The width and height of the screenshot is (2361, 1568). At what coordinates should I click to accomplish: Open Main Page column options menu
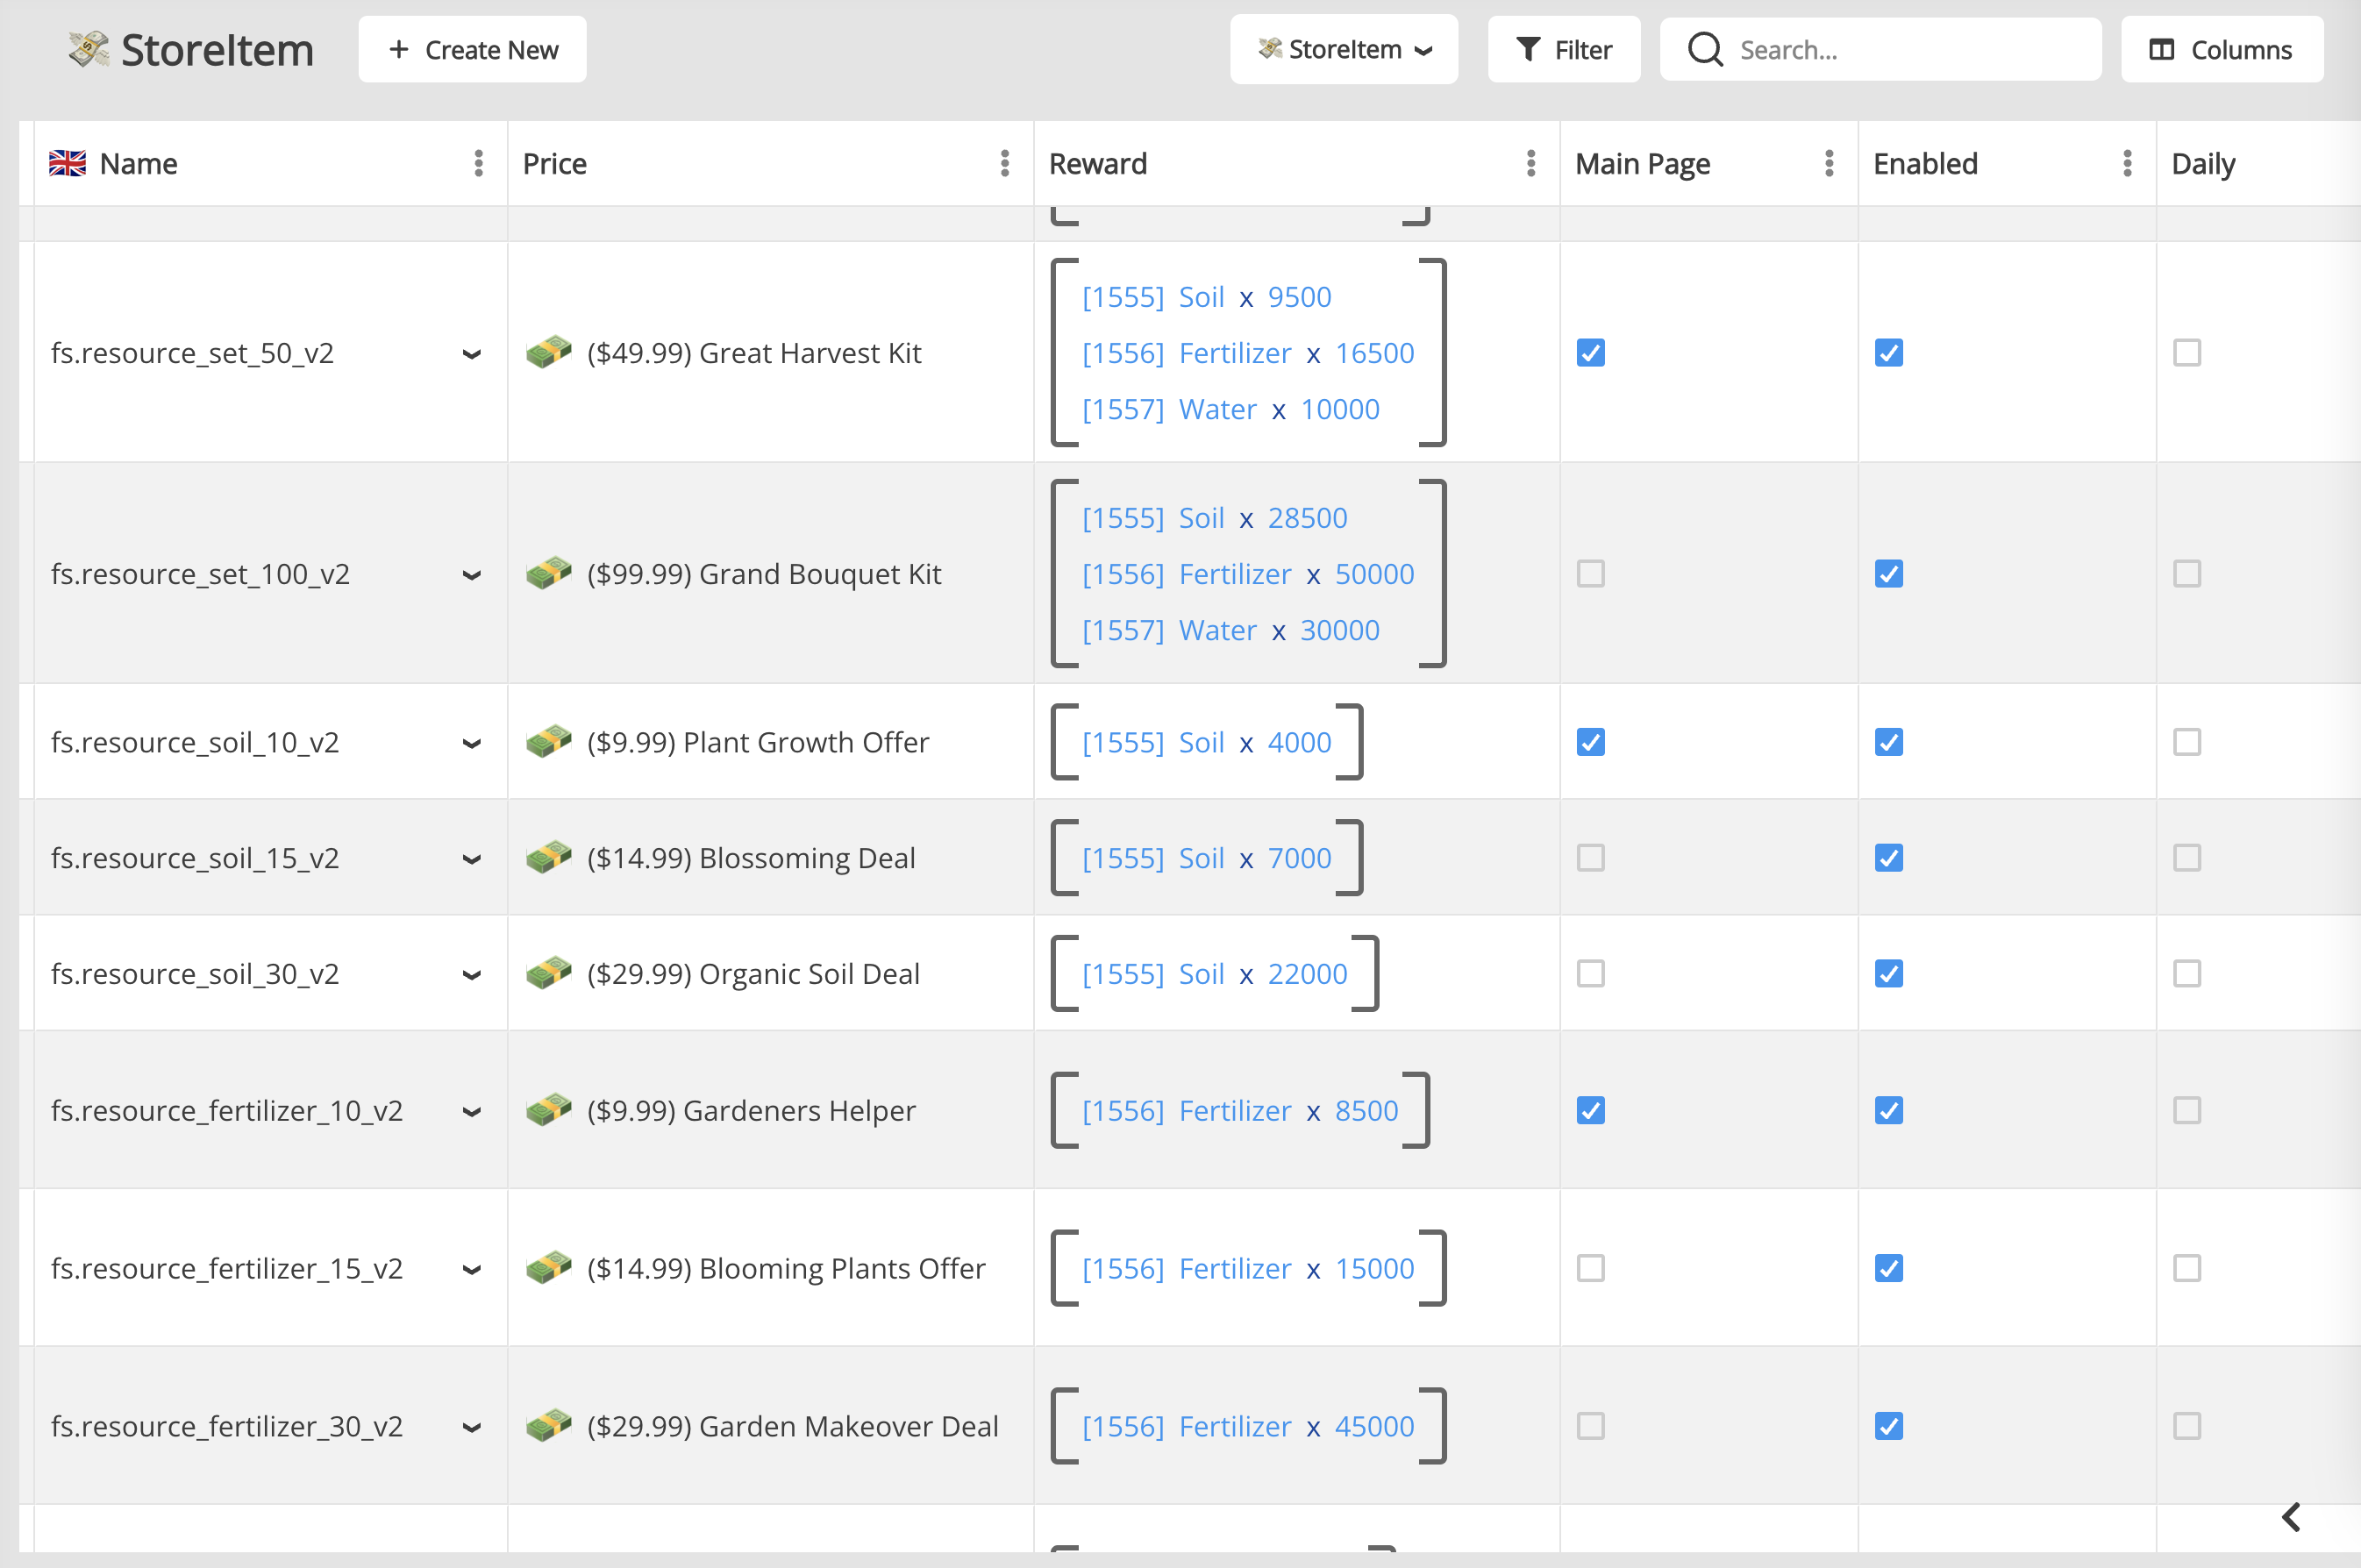pos(1829,163)
